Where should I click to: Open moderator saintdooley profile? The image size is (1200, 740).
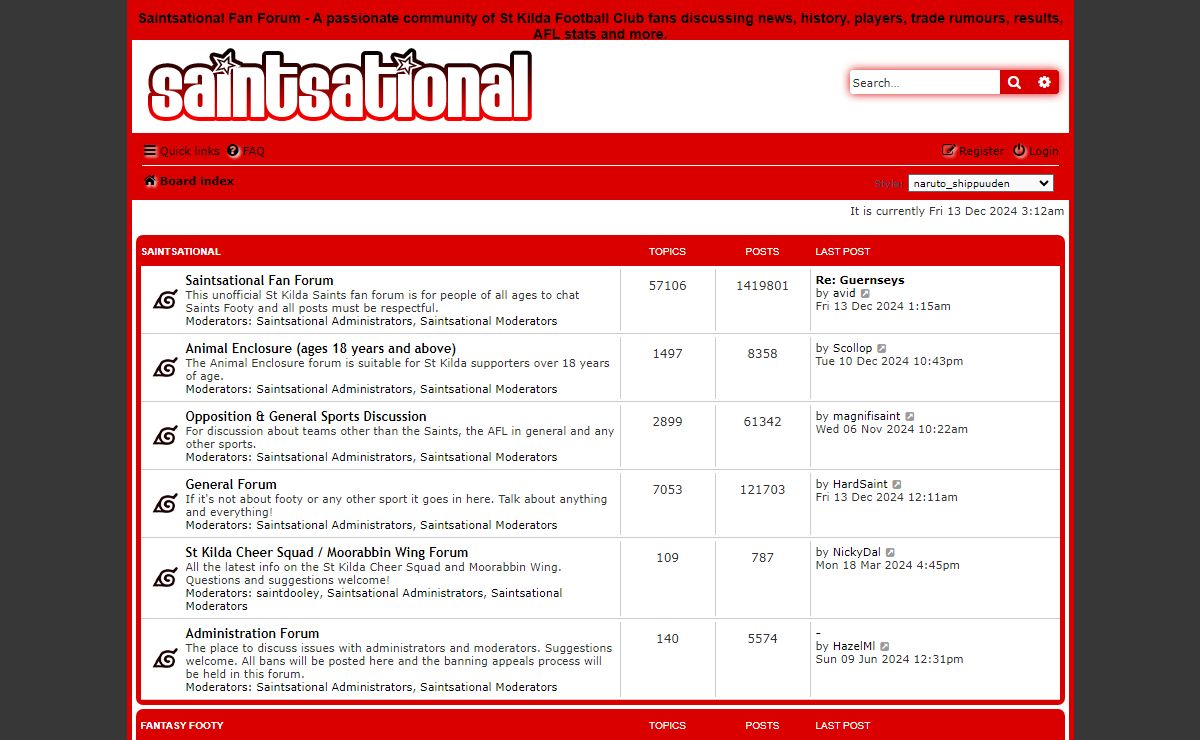coord(288,593)
